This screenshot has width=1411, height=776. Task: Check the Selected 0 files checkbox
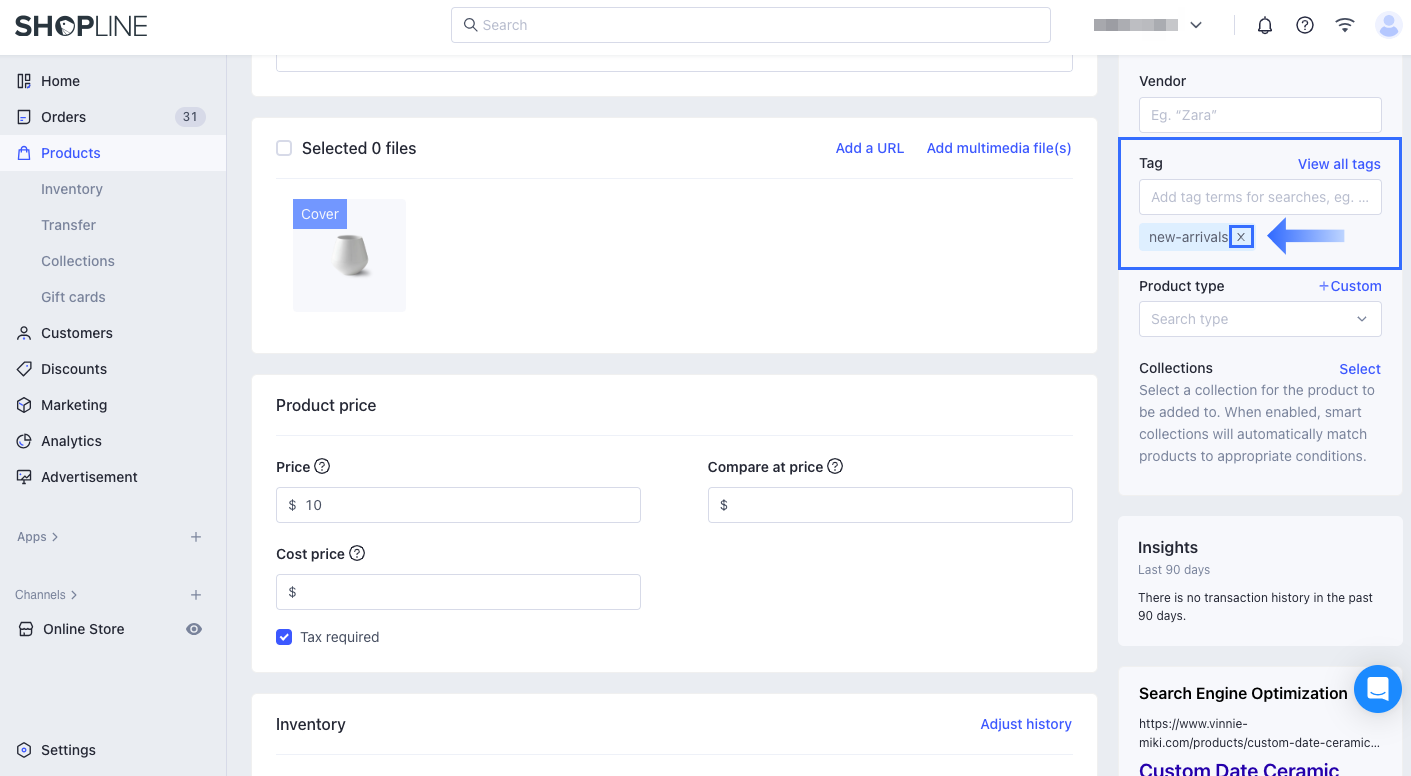(284, 148)
